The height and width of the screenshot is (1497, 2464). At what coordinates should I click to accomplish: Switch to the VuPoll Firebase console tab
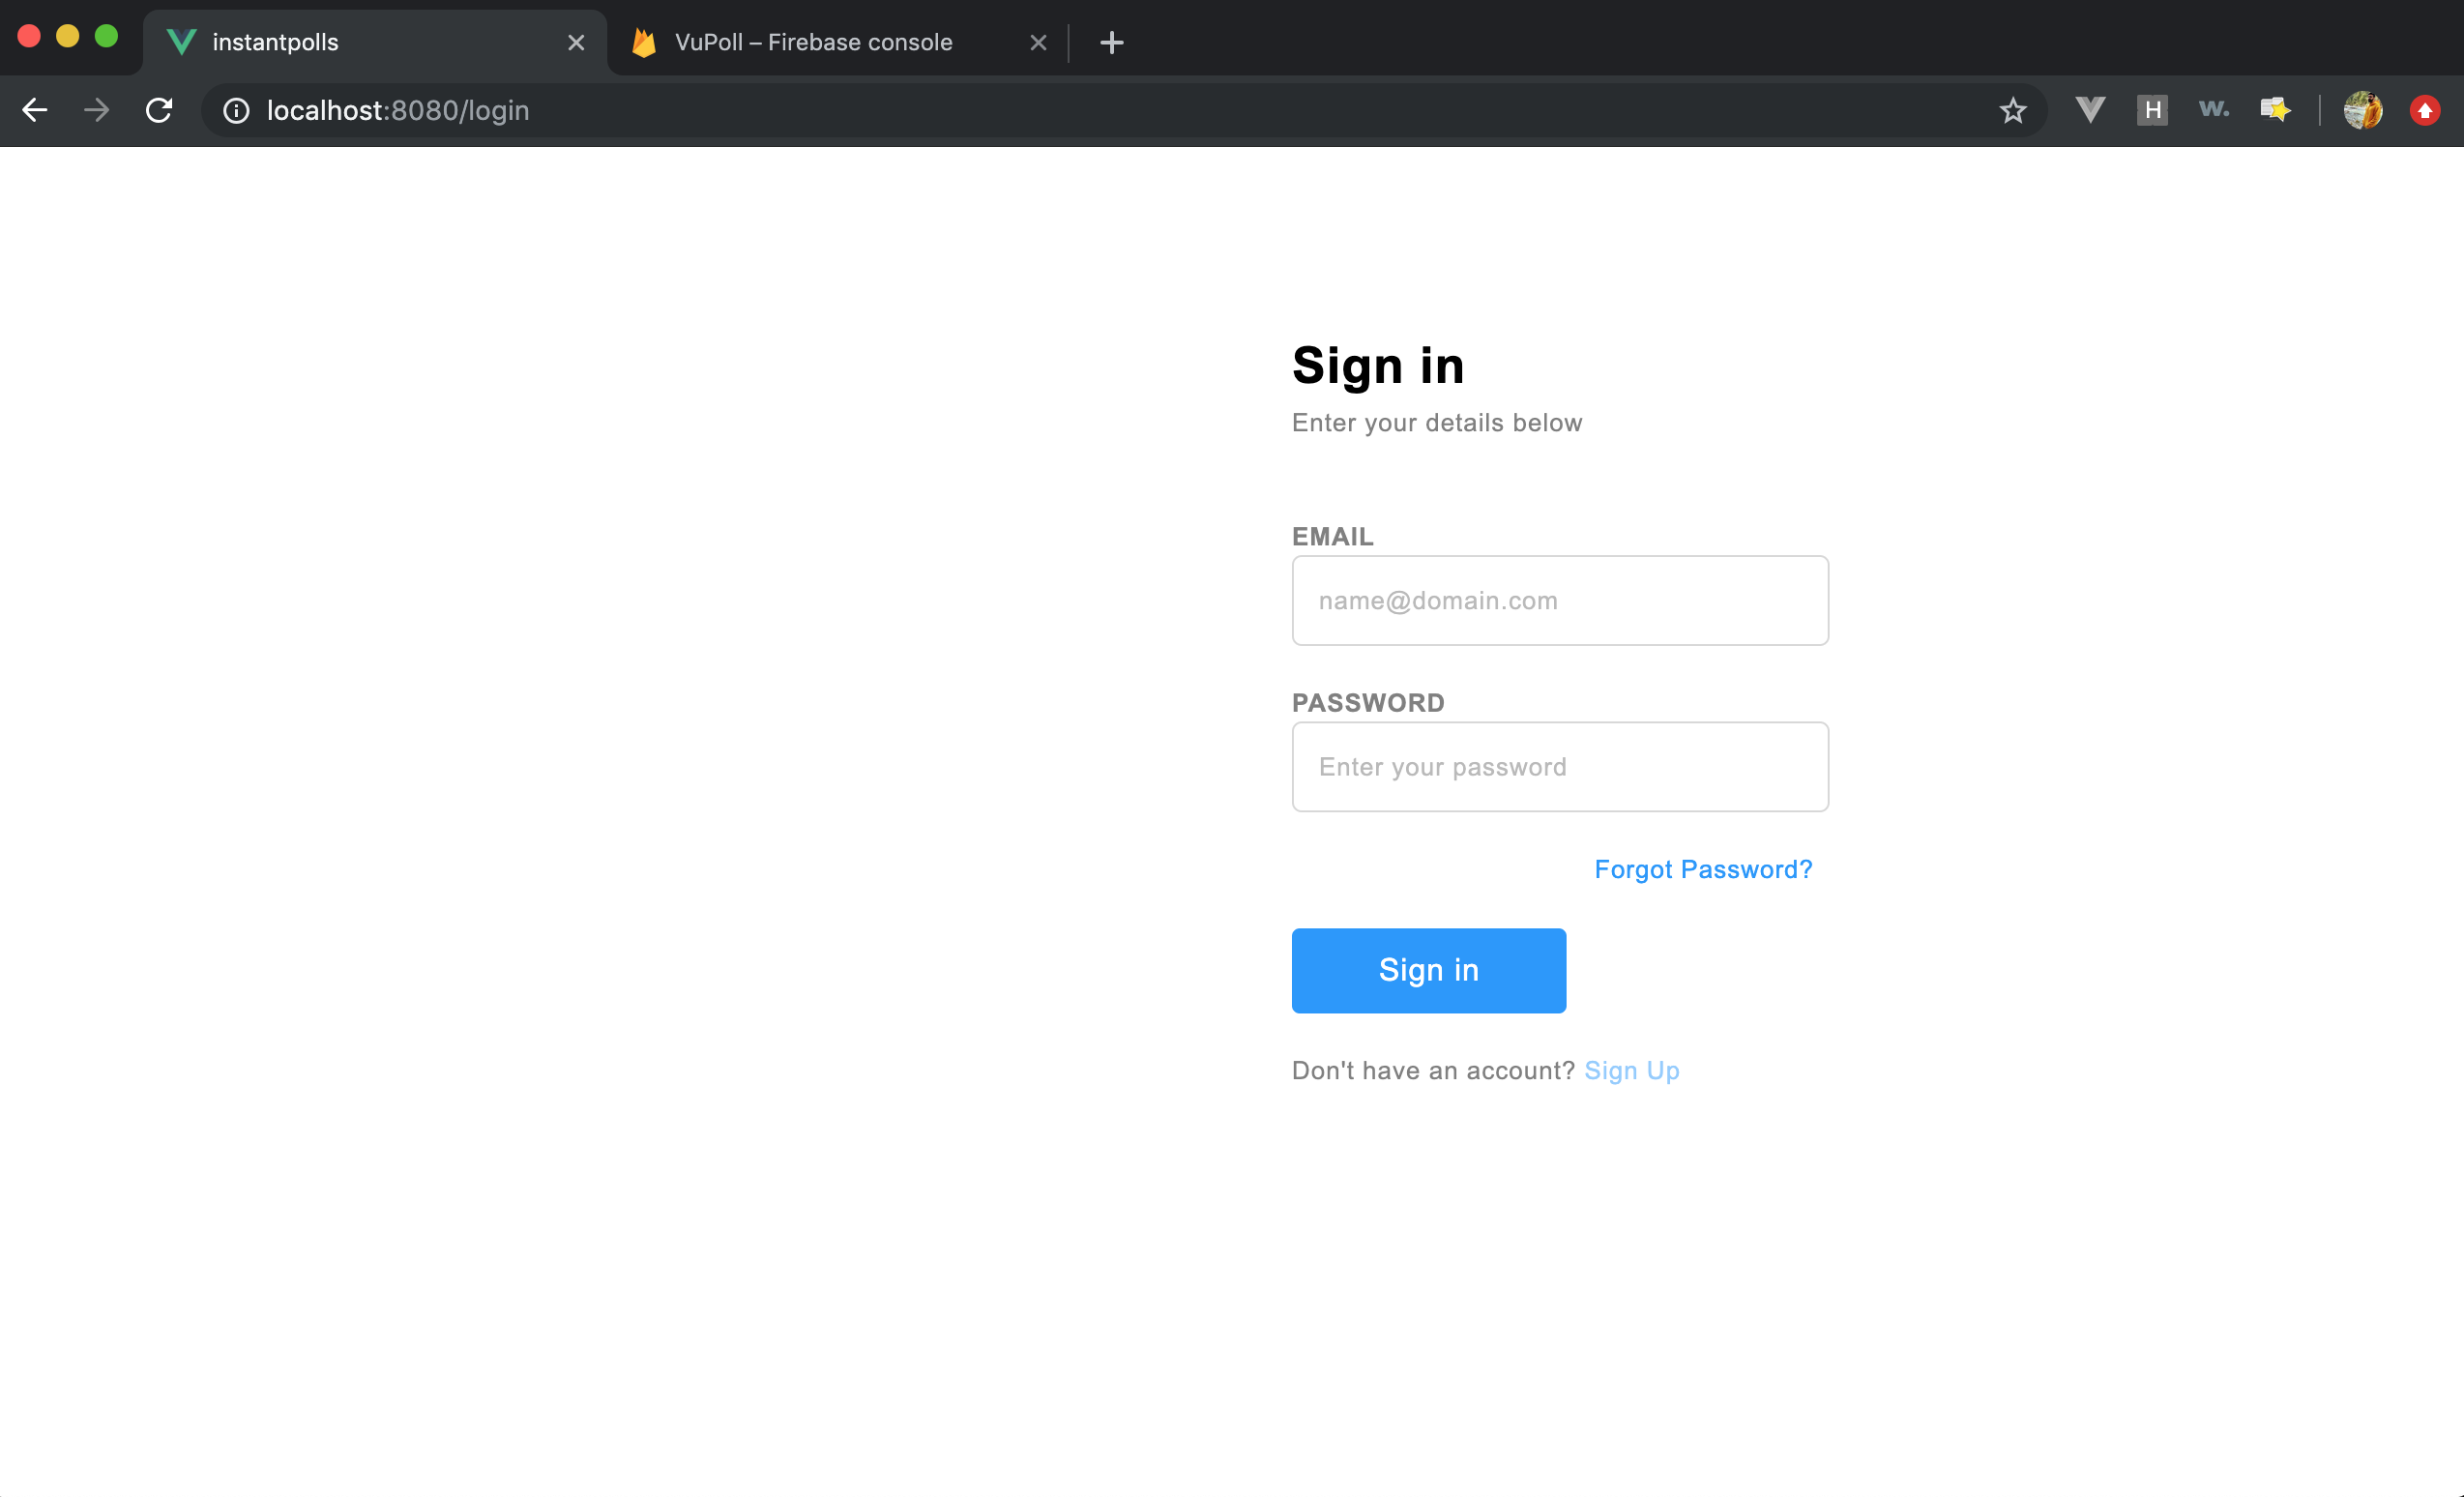[812, 42]
